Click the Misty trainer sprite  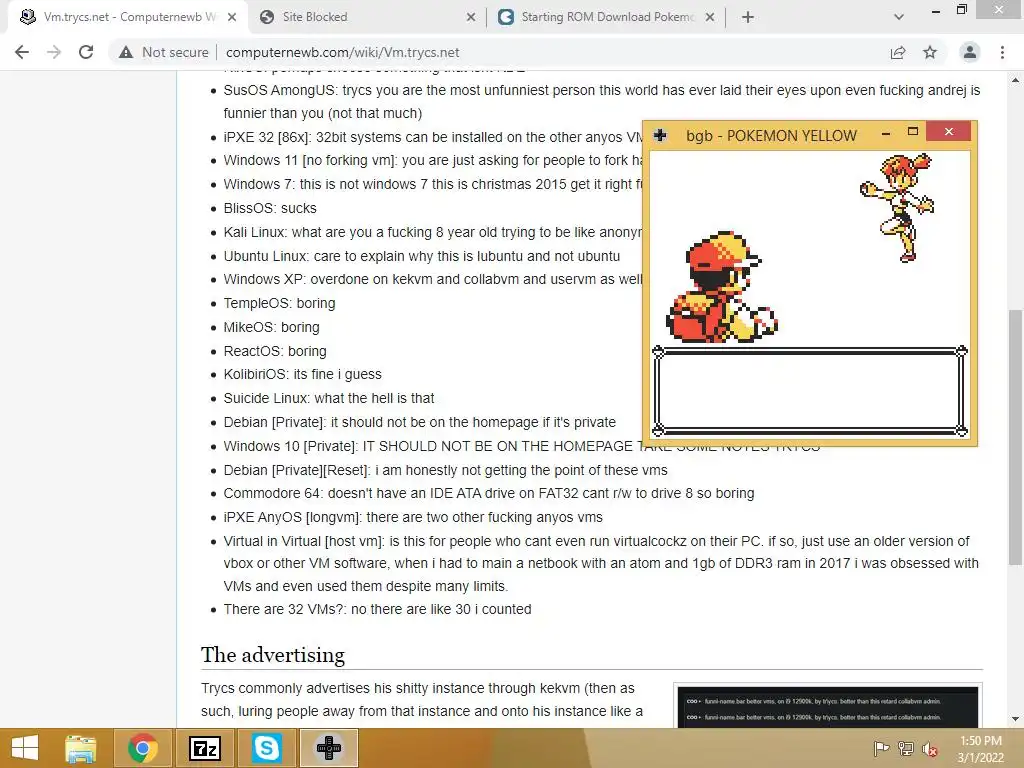tap(899, 208)
